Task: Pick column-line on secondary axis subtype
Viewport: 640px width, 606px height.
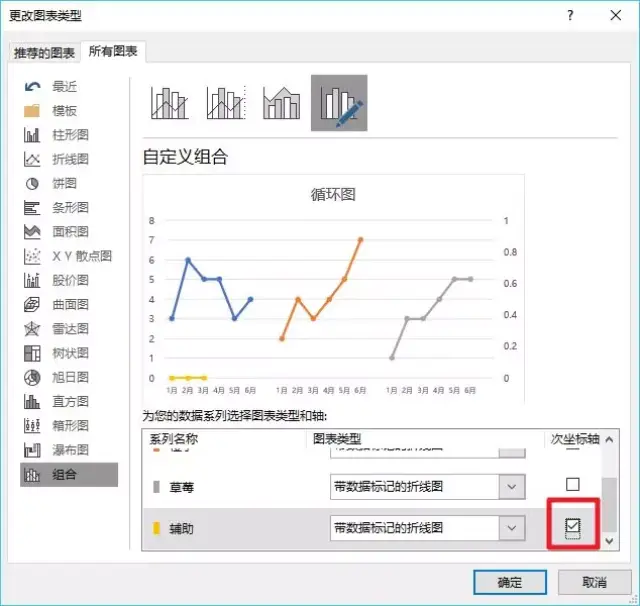Action: click(226, 103)
